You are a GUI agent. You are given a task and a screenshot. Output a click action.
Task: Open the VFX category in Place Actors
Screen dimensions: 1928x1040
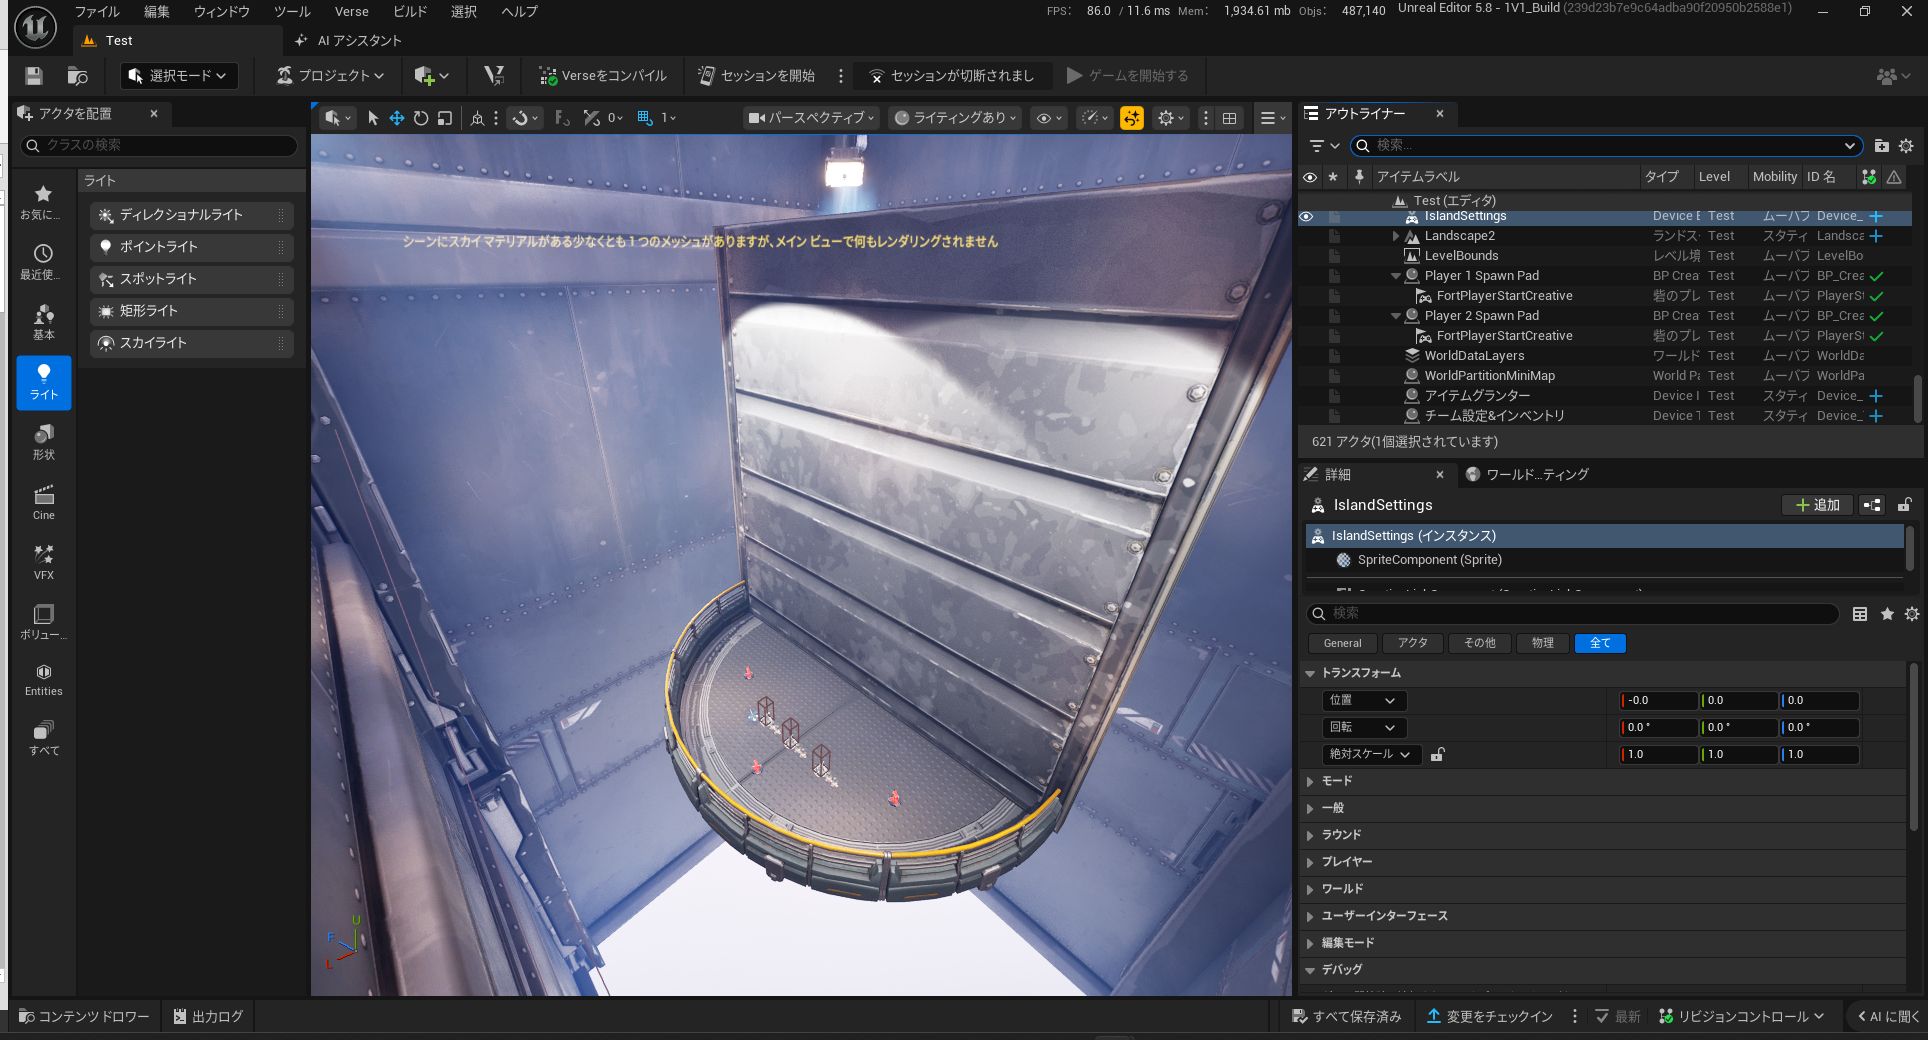(44, 561)
